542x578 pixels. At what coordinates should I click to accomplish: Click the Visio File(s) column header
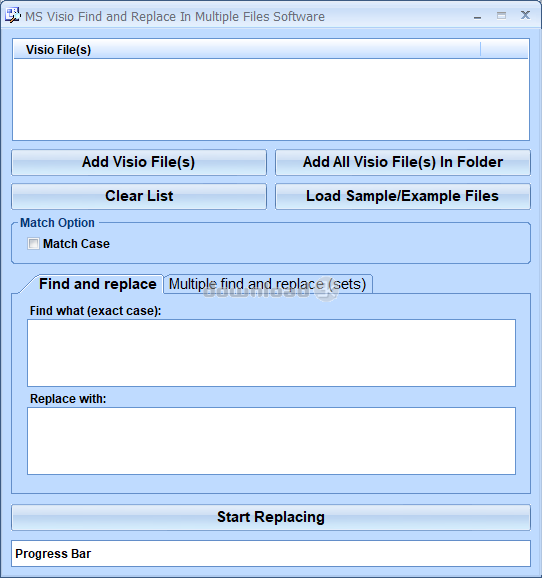(x=247, y=49)
